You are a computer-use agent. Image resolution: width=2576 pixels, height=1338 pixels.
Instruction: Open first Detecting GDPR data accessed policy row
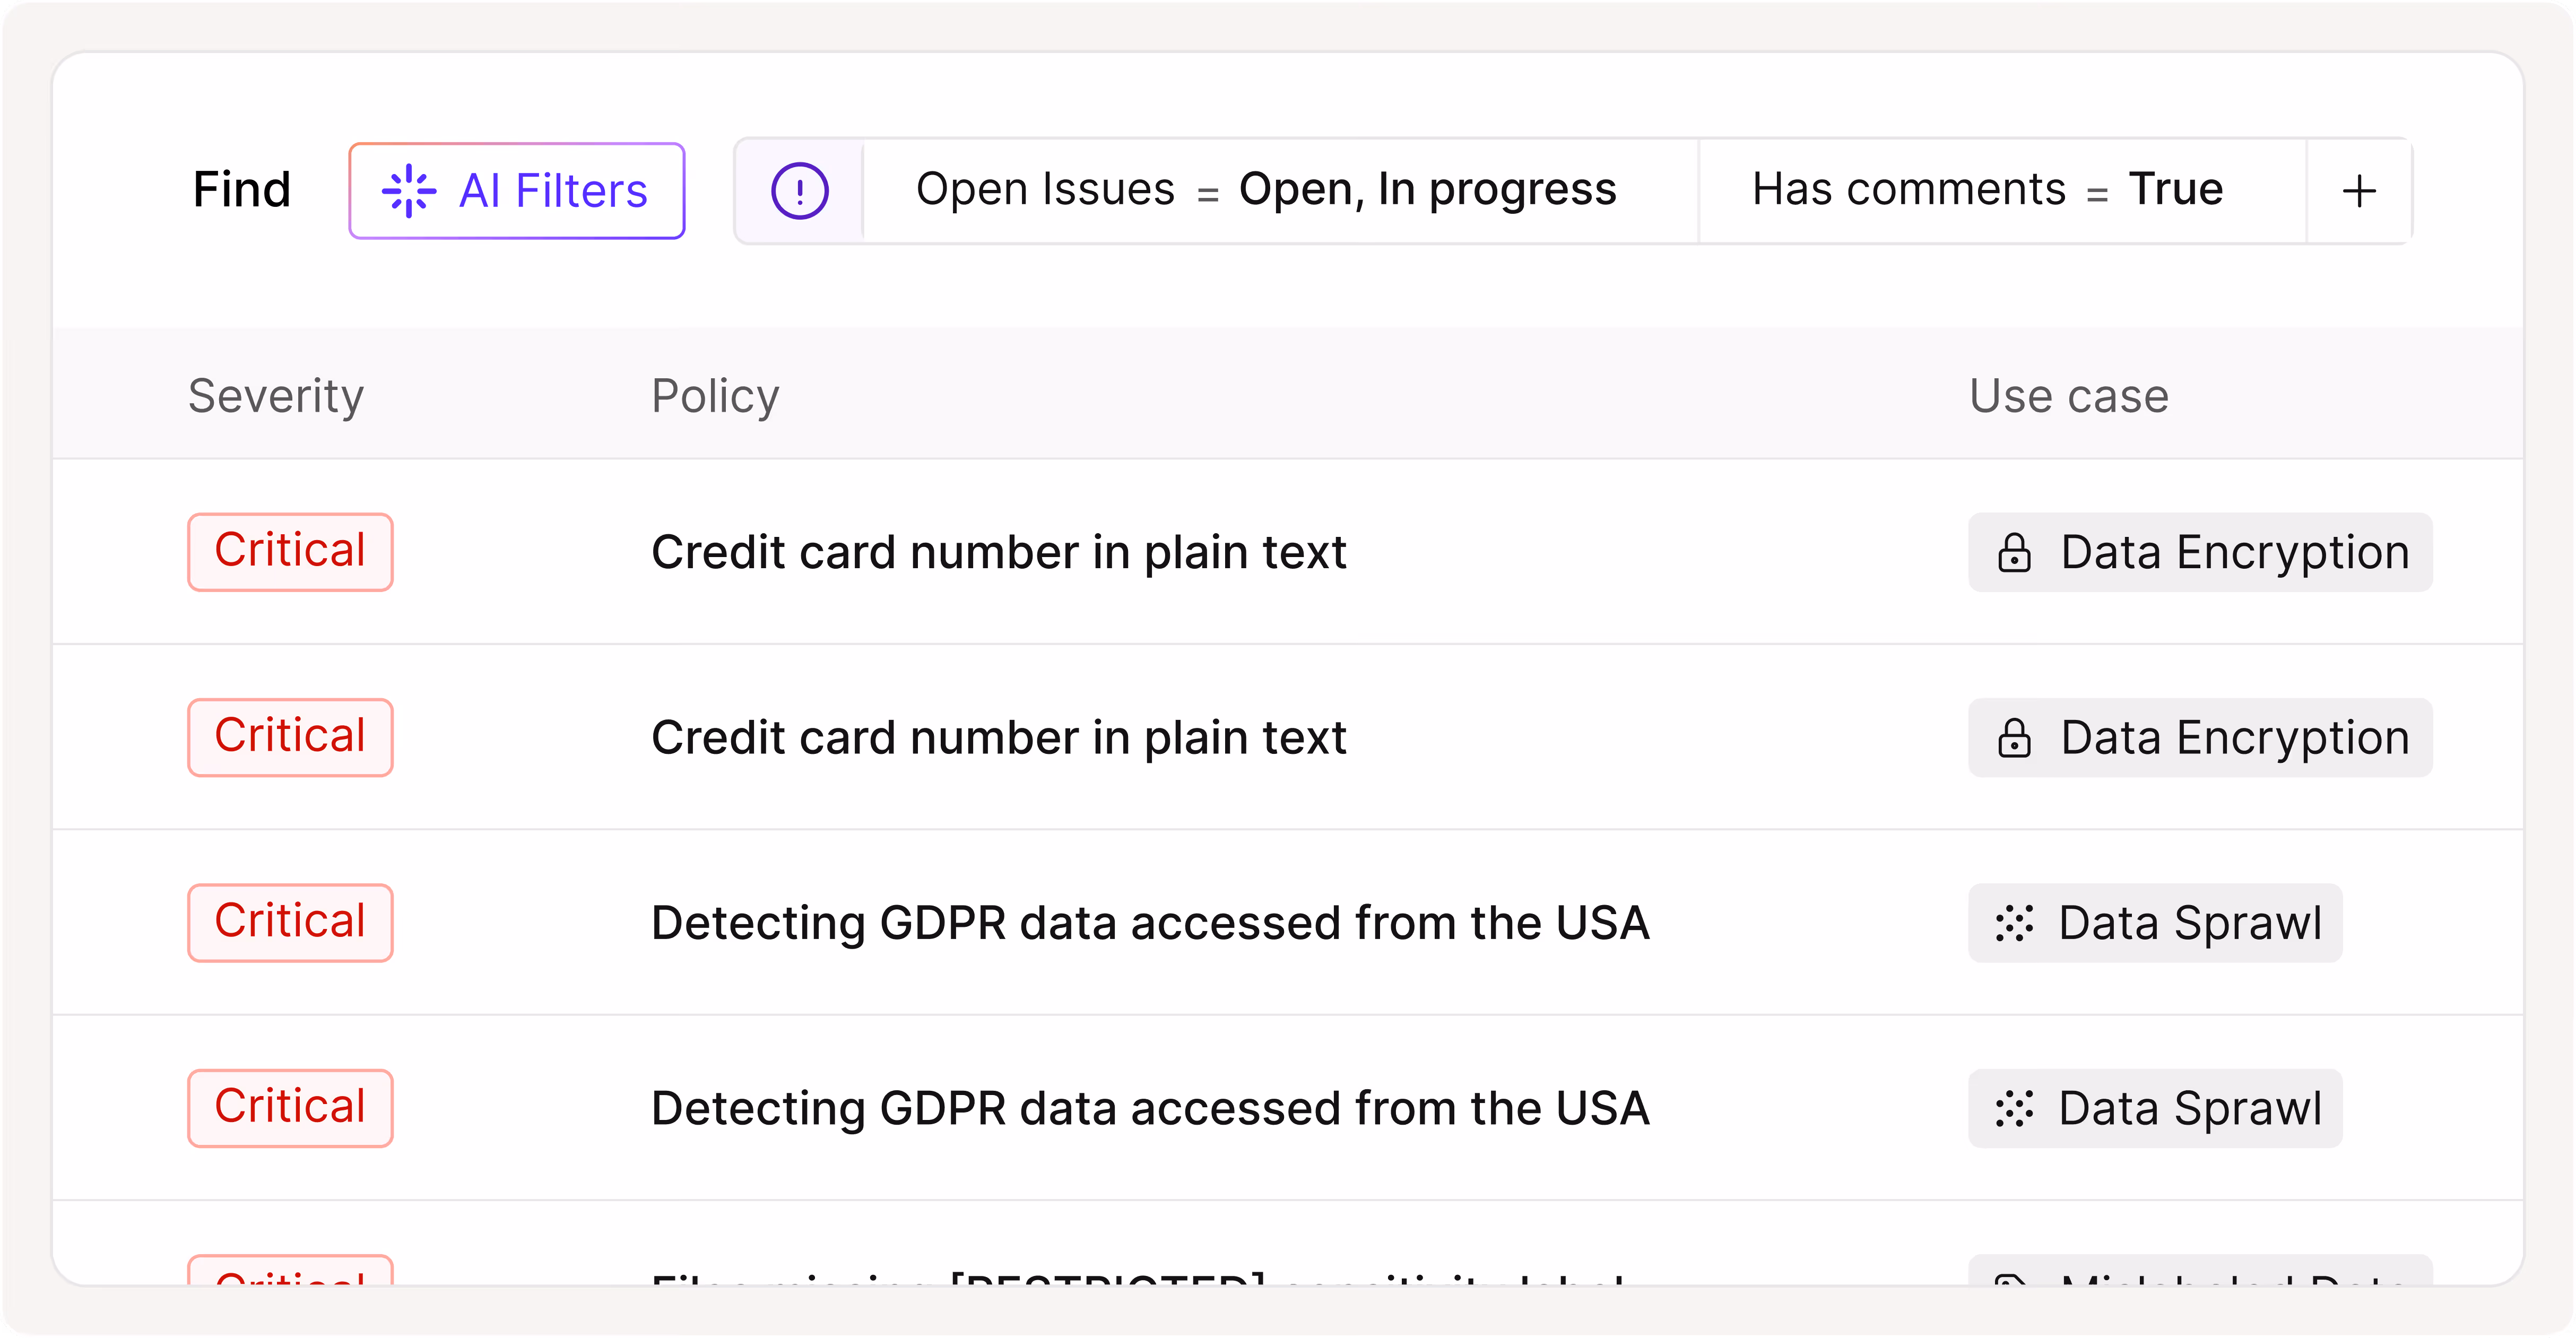[1150, 923]
